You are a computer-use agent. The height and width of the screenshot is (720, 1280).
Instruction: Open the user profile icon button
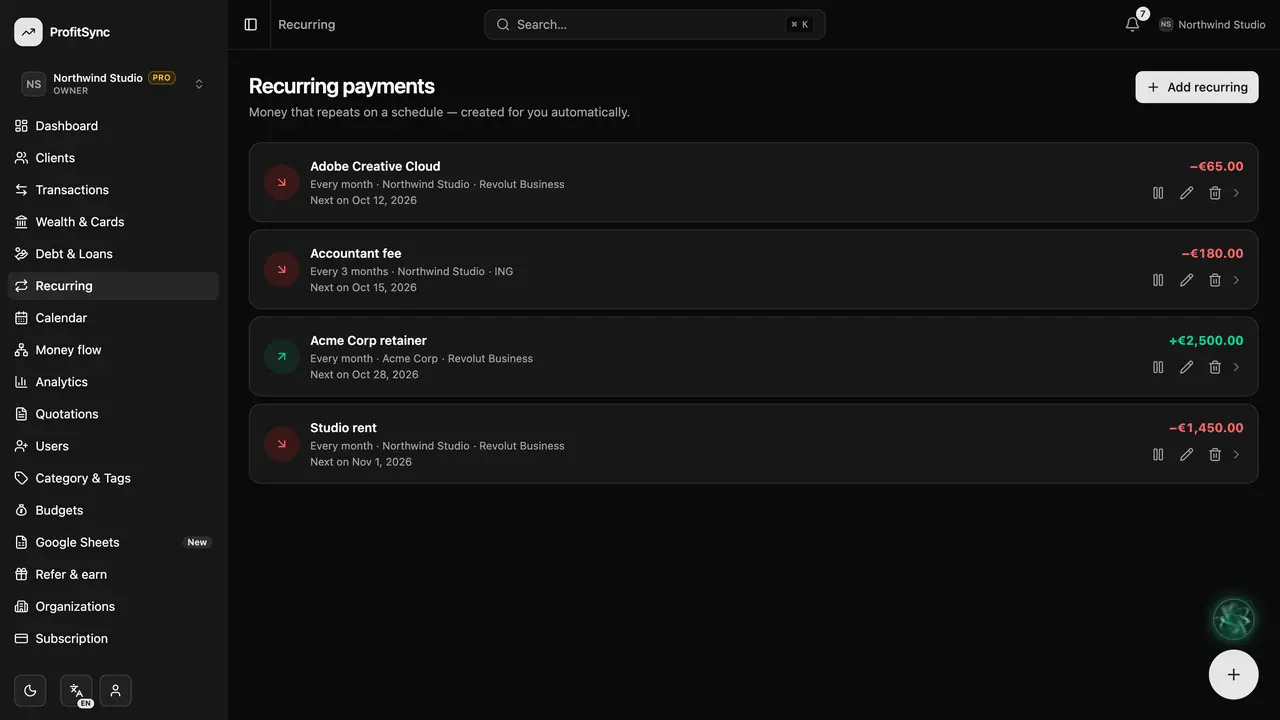pos(115,690)
